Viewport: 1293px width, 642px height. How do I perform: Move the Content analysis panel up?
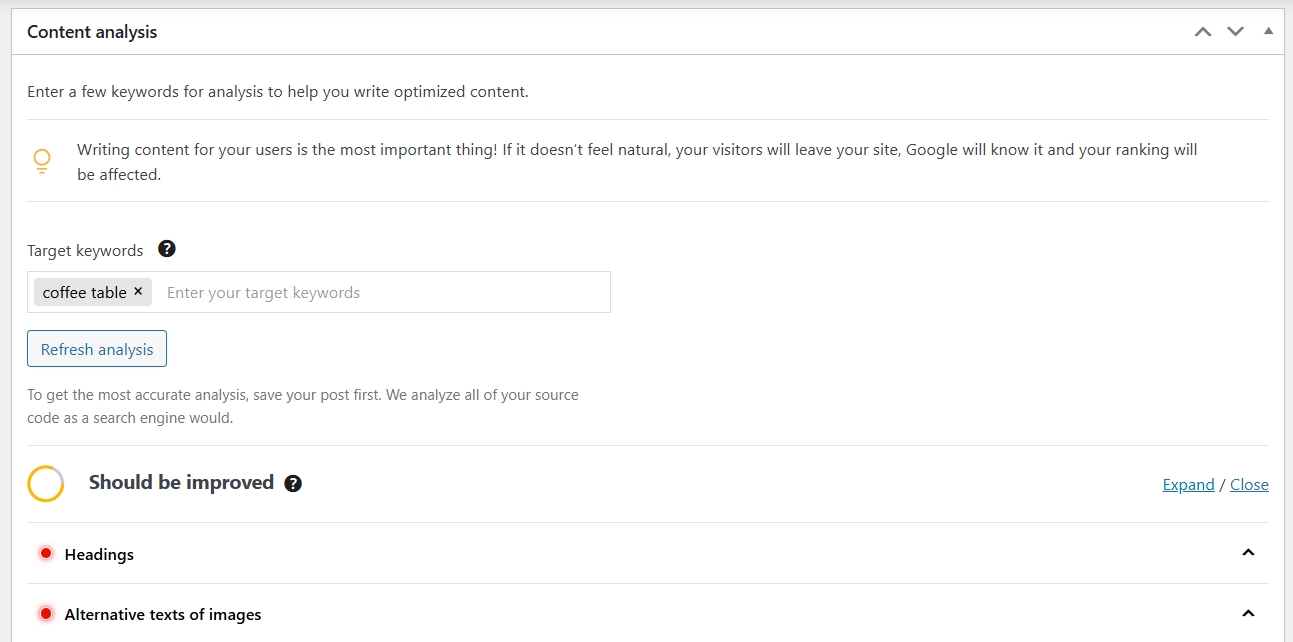pos(1203,32)
